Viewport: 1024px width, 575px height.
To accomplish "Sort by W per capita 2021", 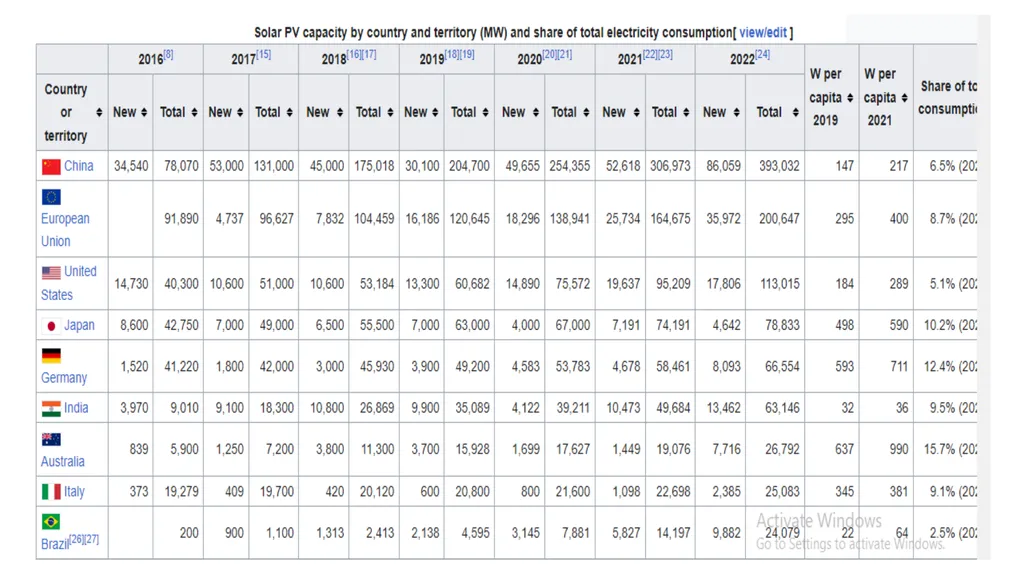I will coord(904,98).
